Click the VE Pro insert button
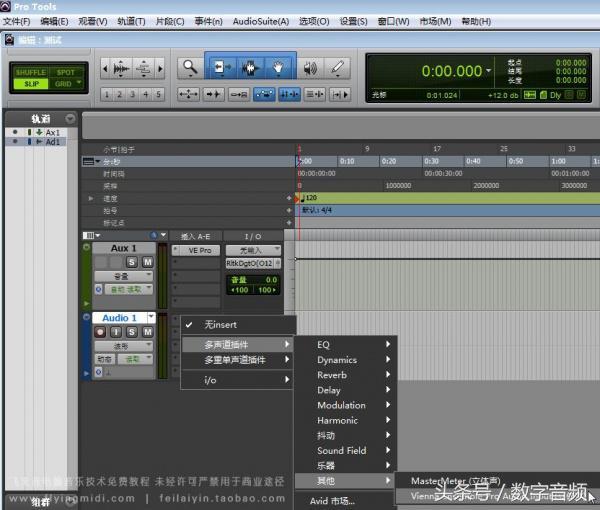Image resolution: width=600 pixels, height=510 pixels. click(x=200, y=250)
